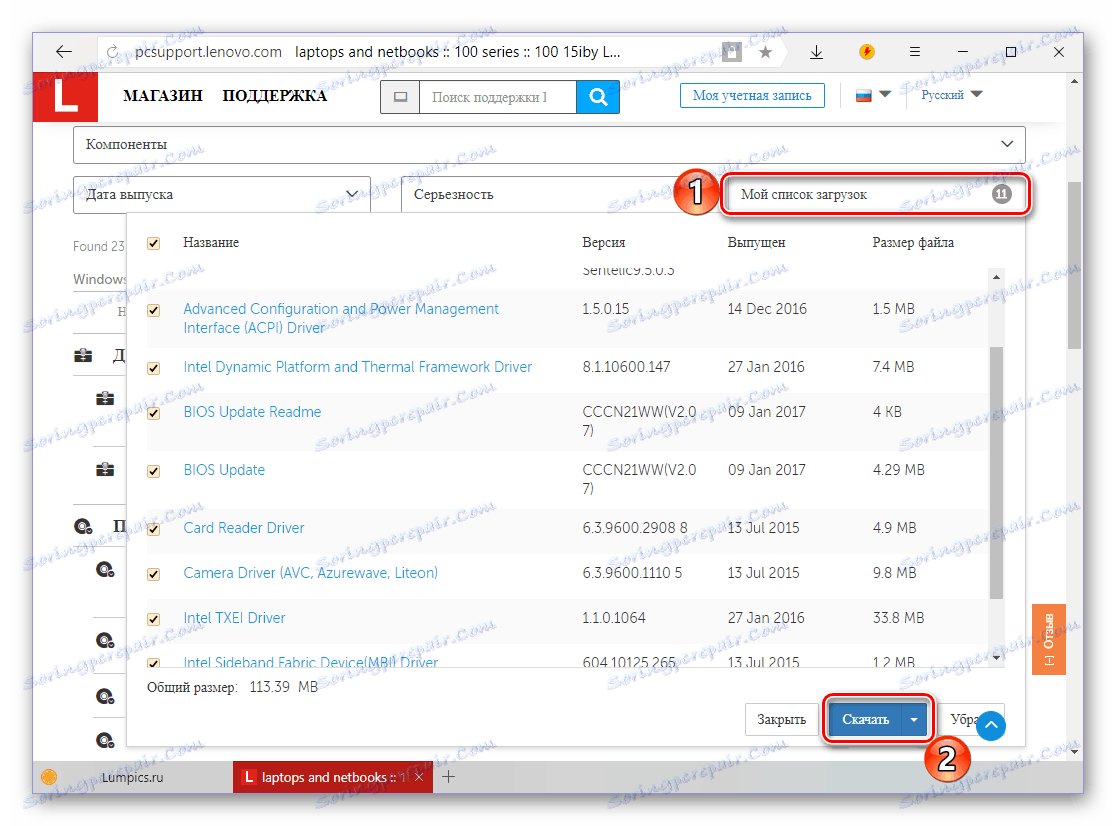This screenshot has height=826, width=1116.
Task: Uncheck Intel Sideband Fabric Device checkbox
Action: pos(153,662)
